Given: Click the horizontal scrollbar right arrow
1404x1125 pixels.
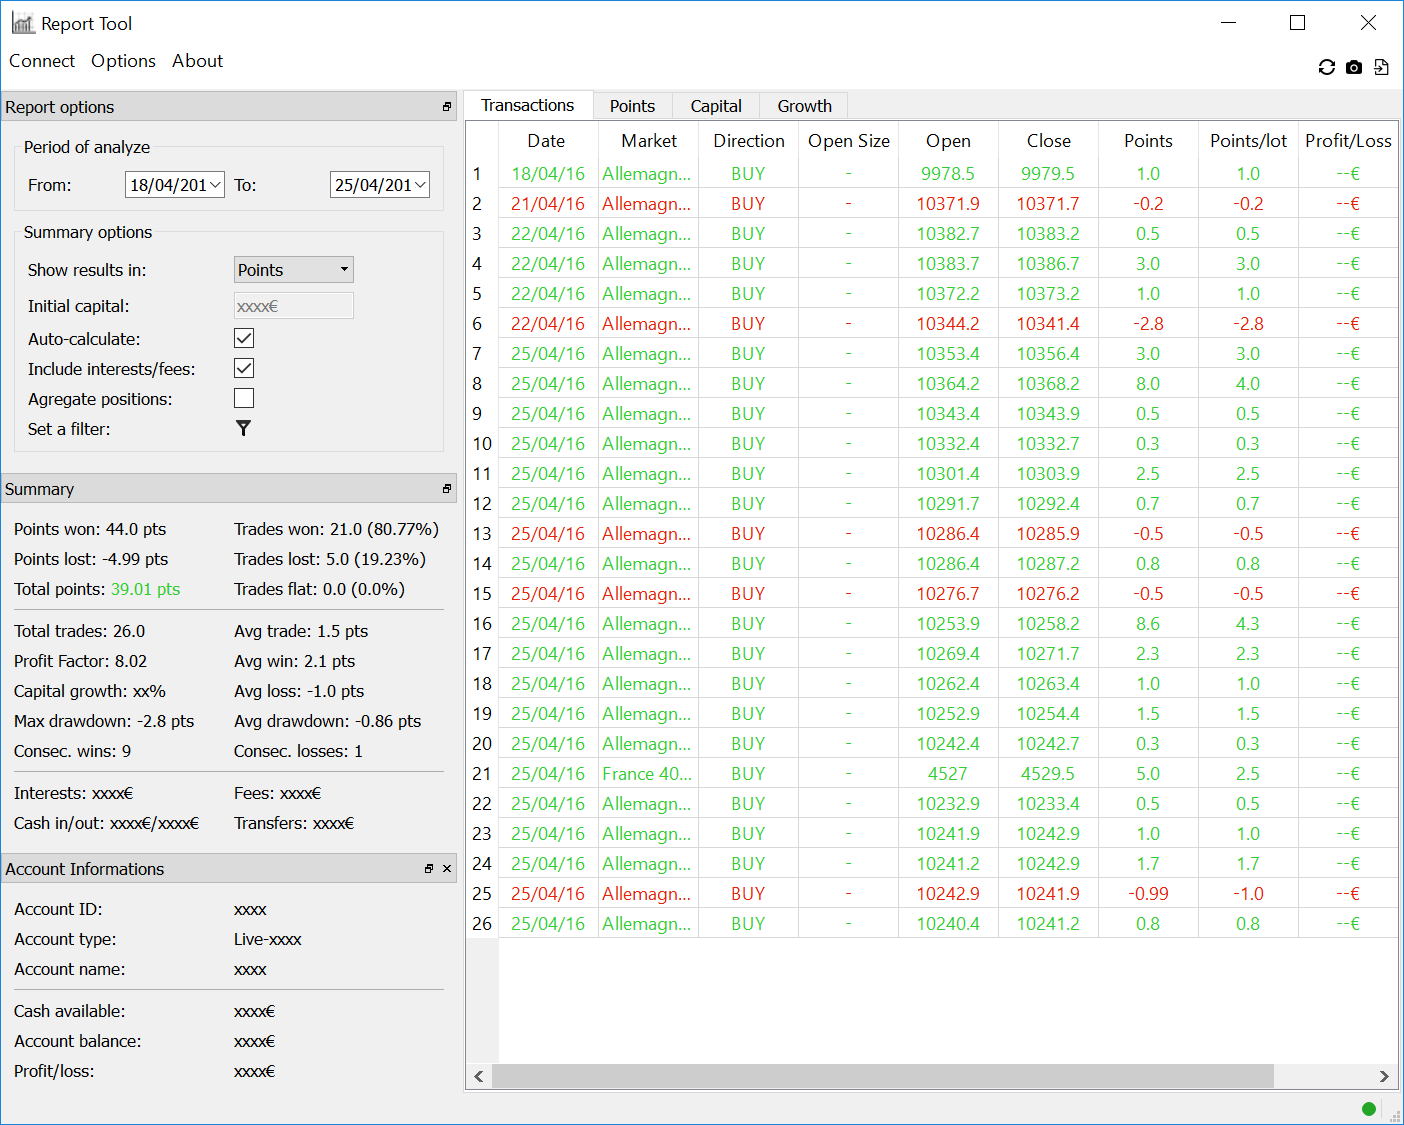Looking at the screenshot, I should pyautogui.click(x=1384, y=1076).
